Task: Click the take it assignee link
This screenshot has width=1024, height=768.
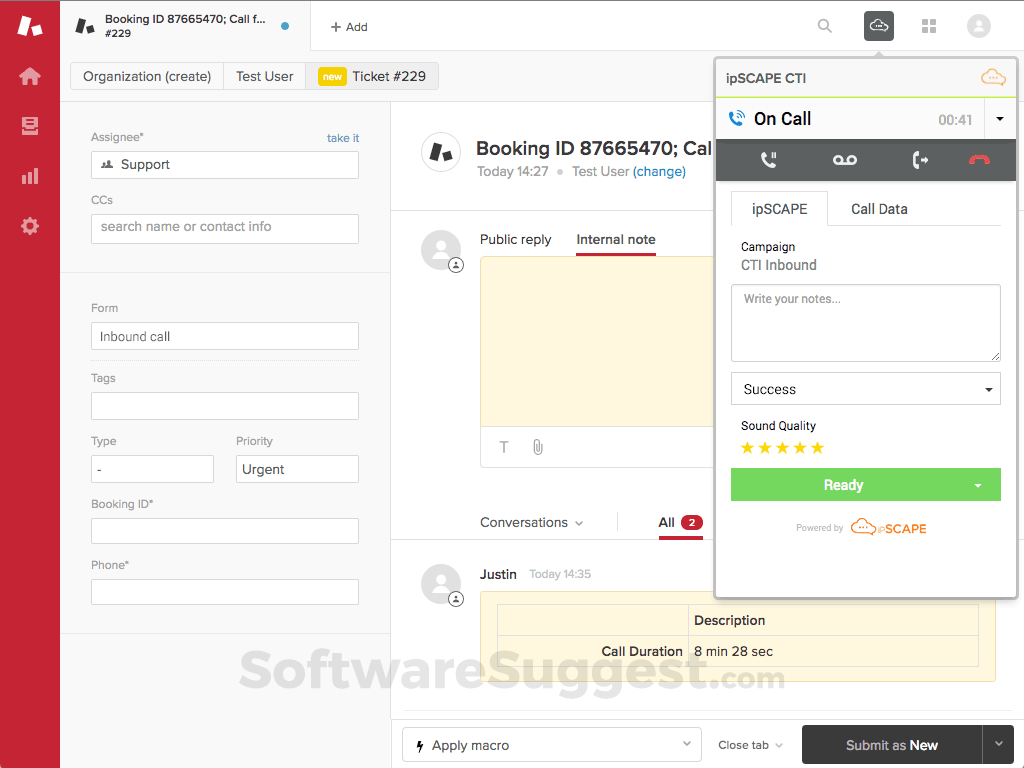Action: (343, 137)
